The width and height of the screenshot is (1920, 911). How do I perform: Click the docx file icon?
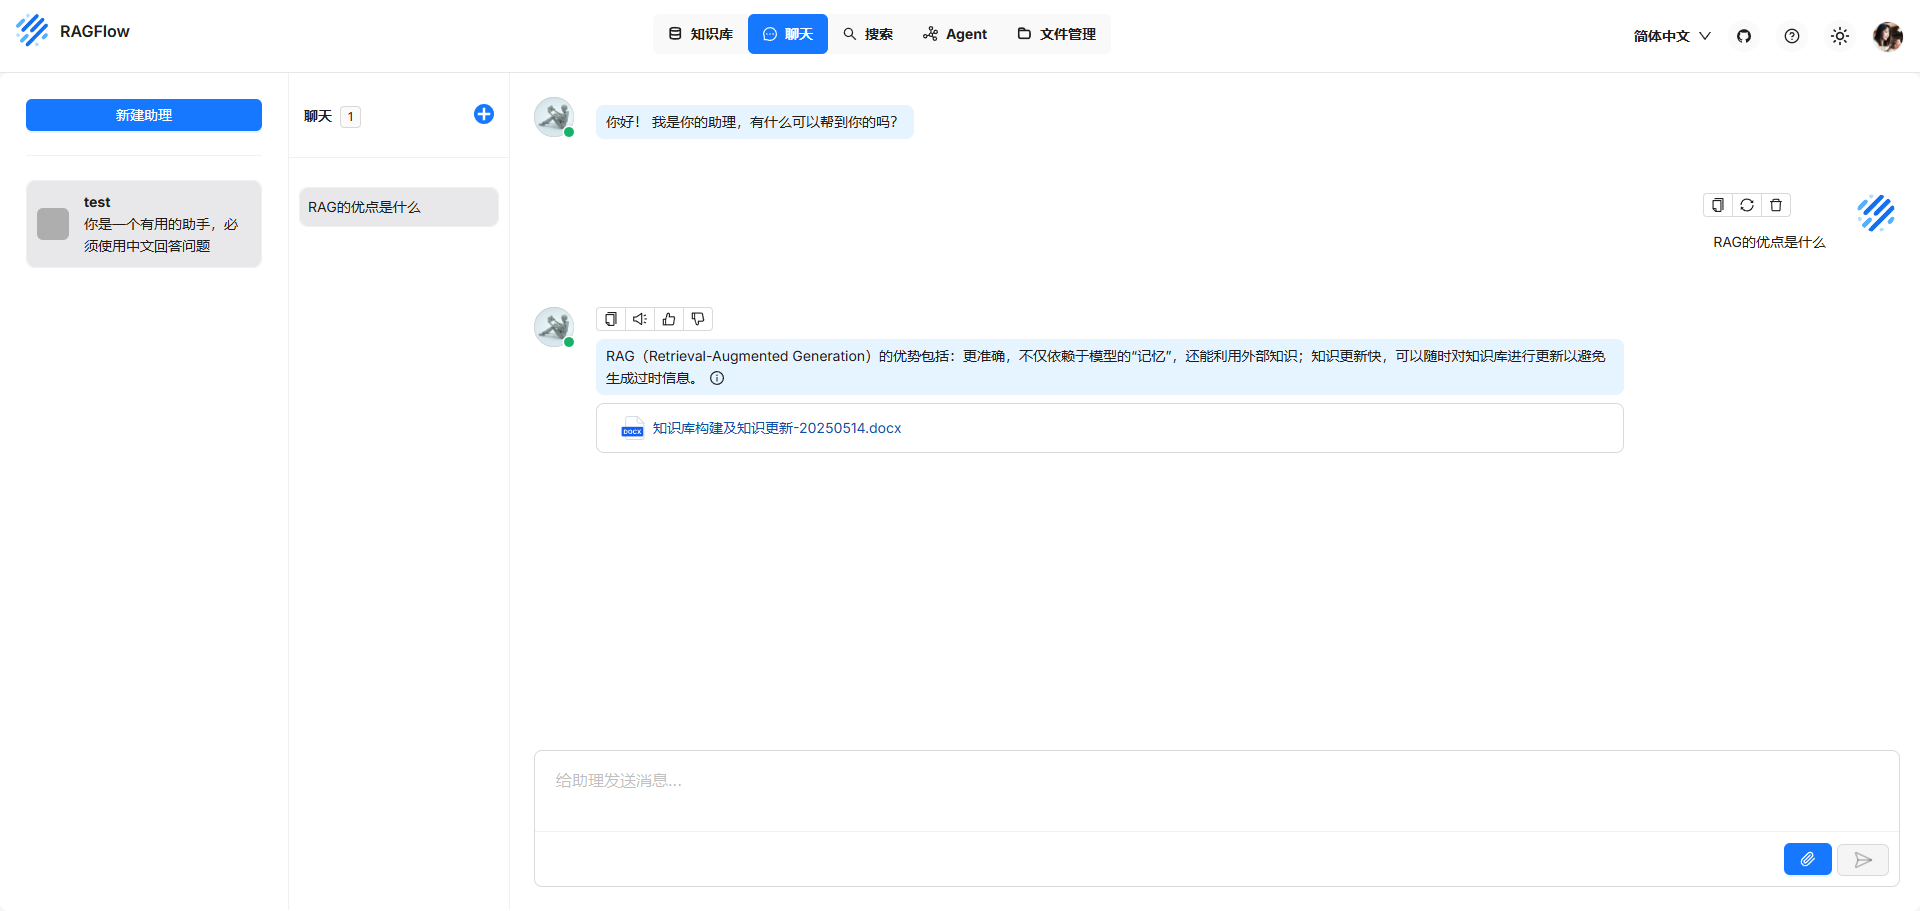(632, 428)
